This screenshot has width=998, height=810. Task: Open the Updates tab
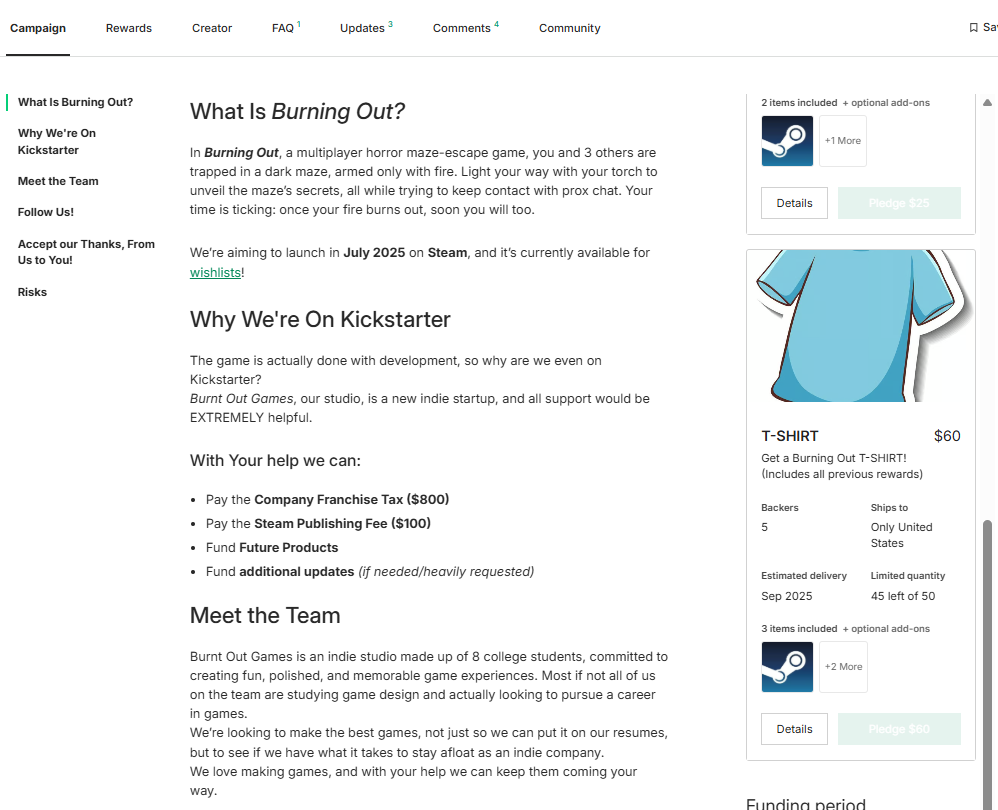(x=364, y=28)
